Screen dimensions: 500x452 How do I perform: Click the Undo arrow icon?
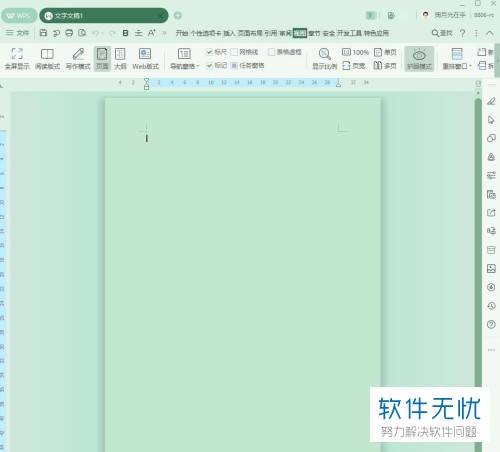[96, 33]
